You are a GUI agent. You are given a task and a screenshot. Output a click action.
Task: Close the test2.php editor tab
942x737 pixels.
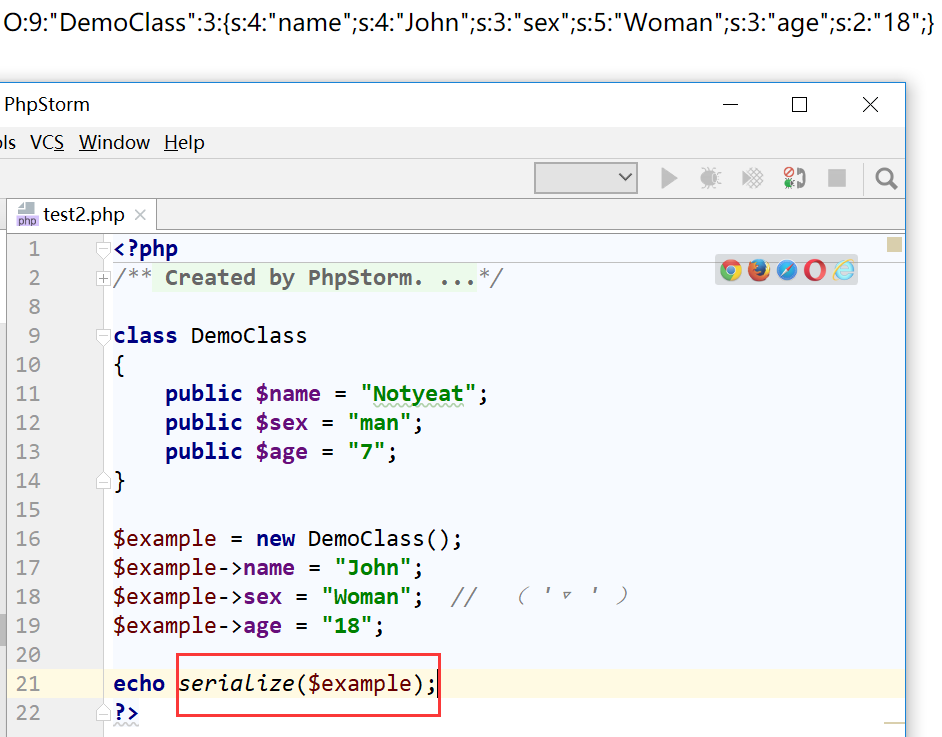tap(140, 214)
